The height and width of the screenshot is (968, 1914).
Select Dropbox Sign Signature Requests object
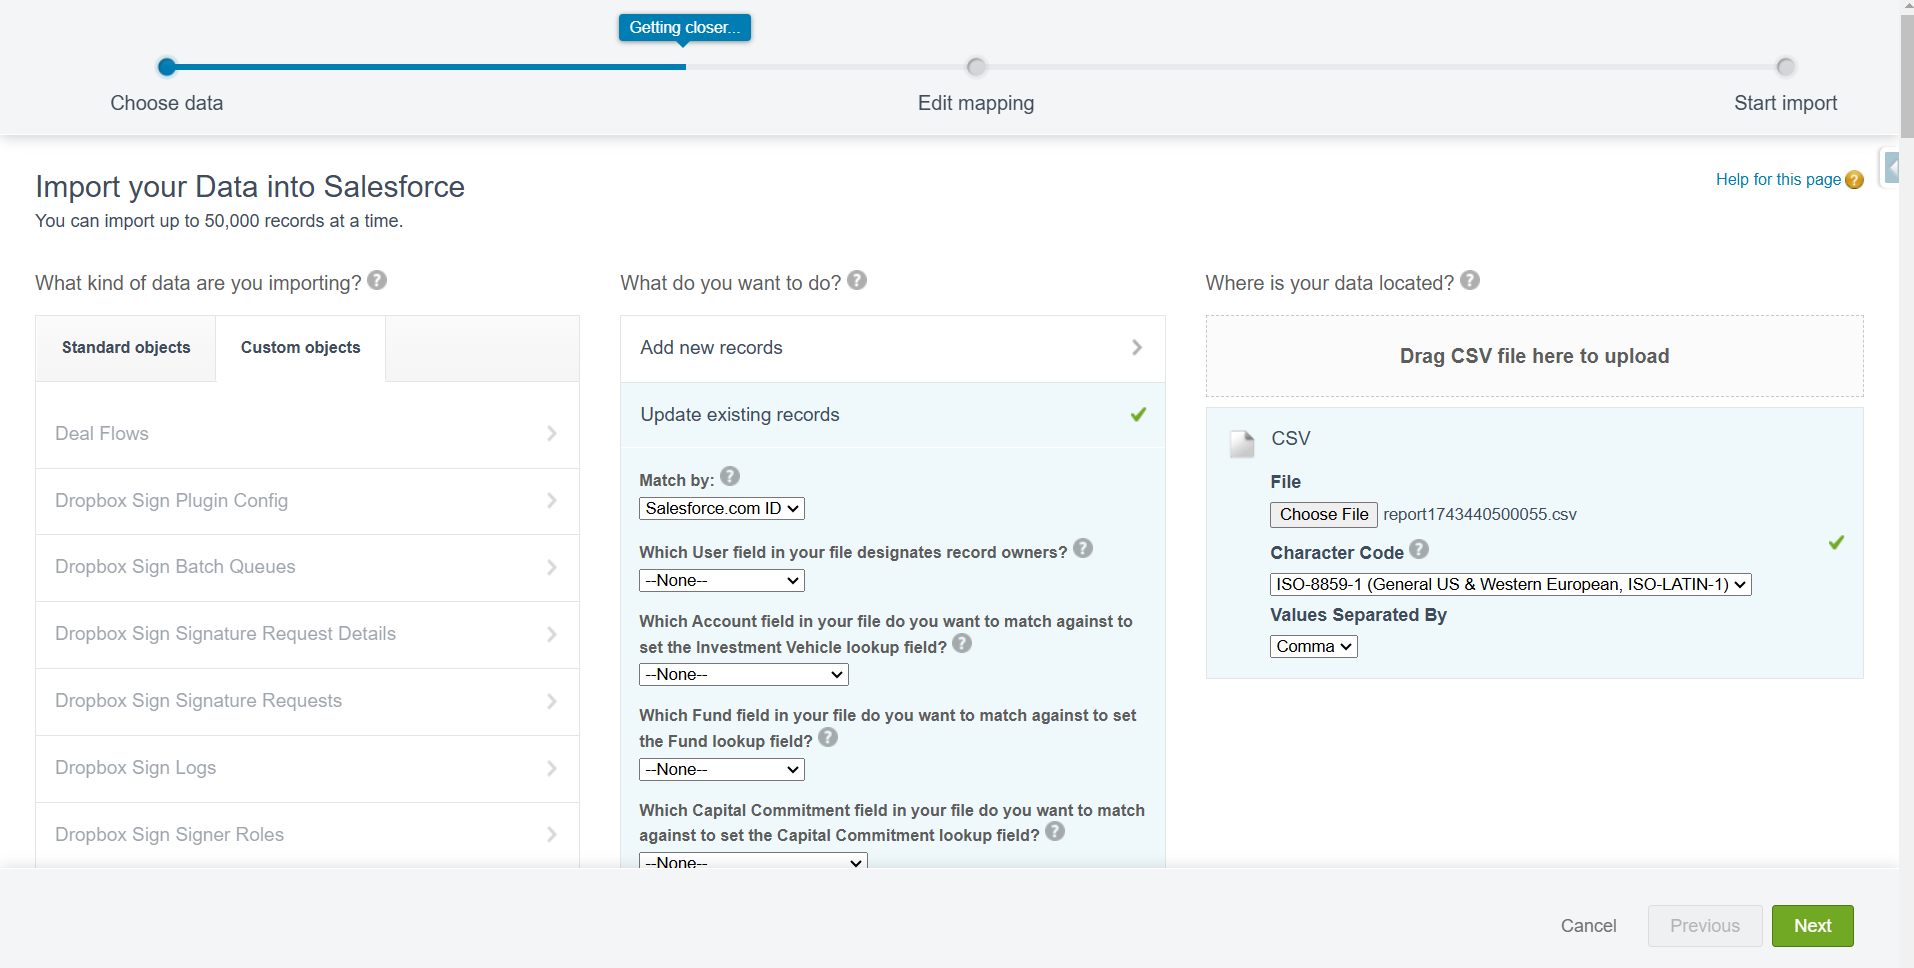coord(307,701)
